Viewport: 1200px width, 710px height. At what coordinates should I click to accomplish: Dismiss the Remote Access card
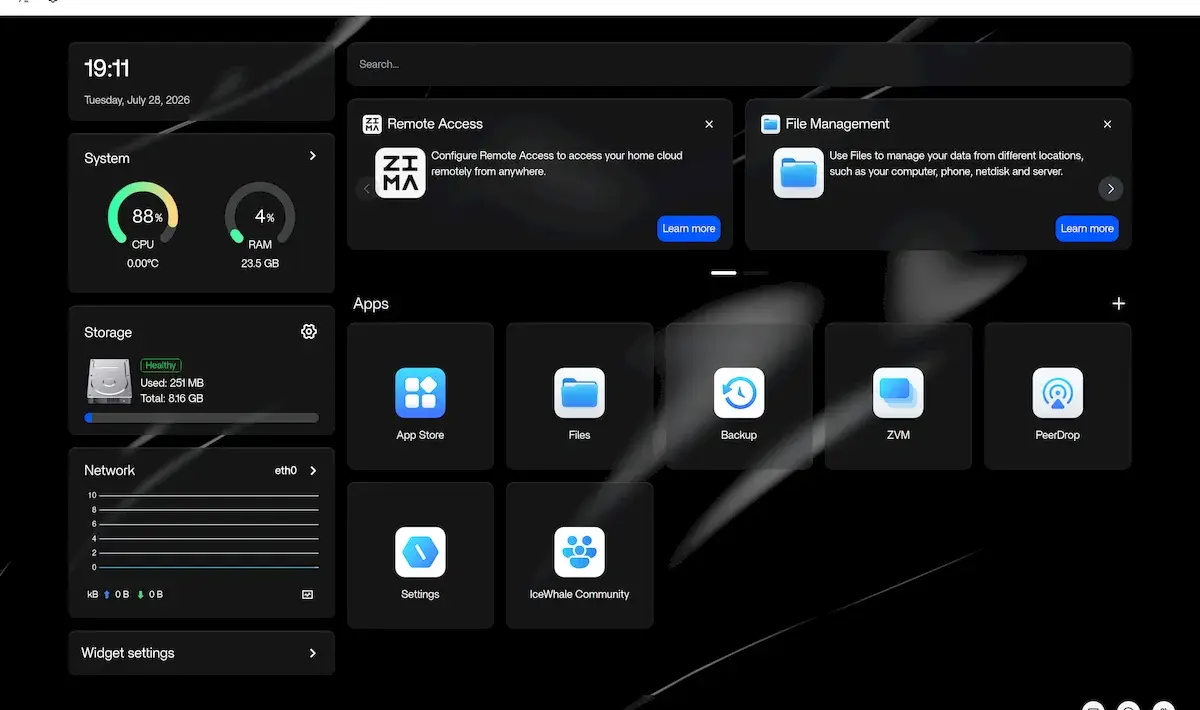pos(709,124)
